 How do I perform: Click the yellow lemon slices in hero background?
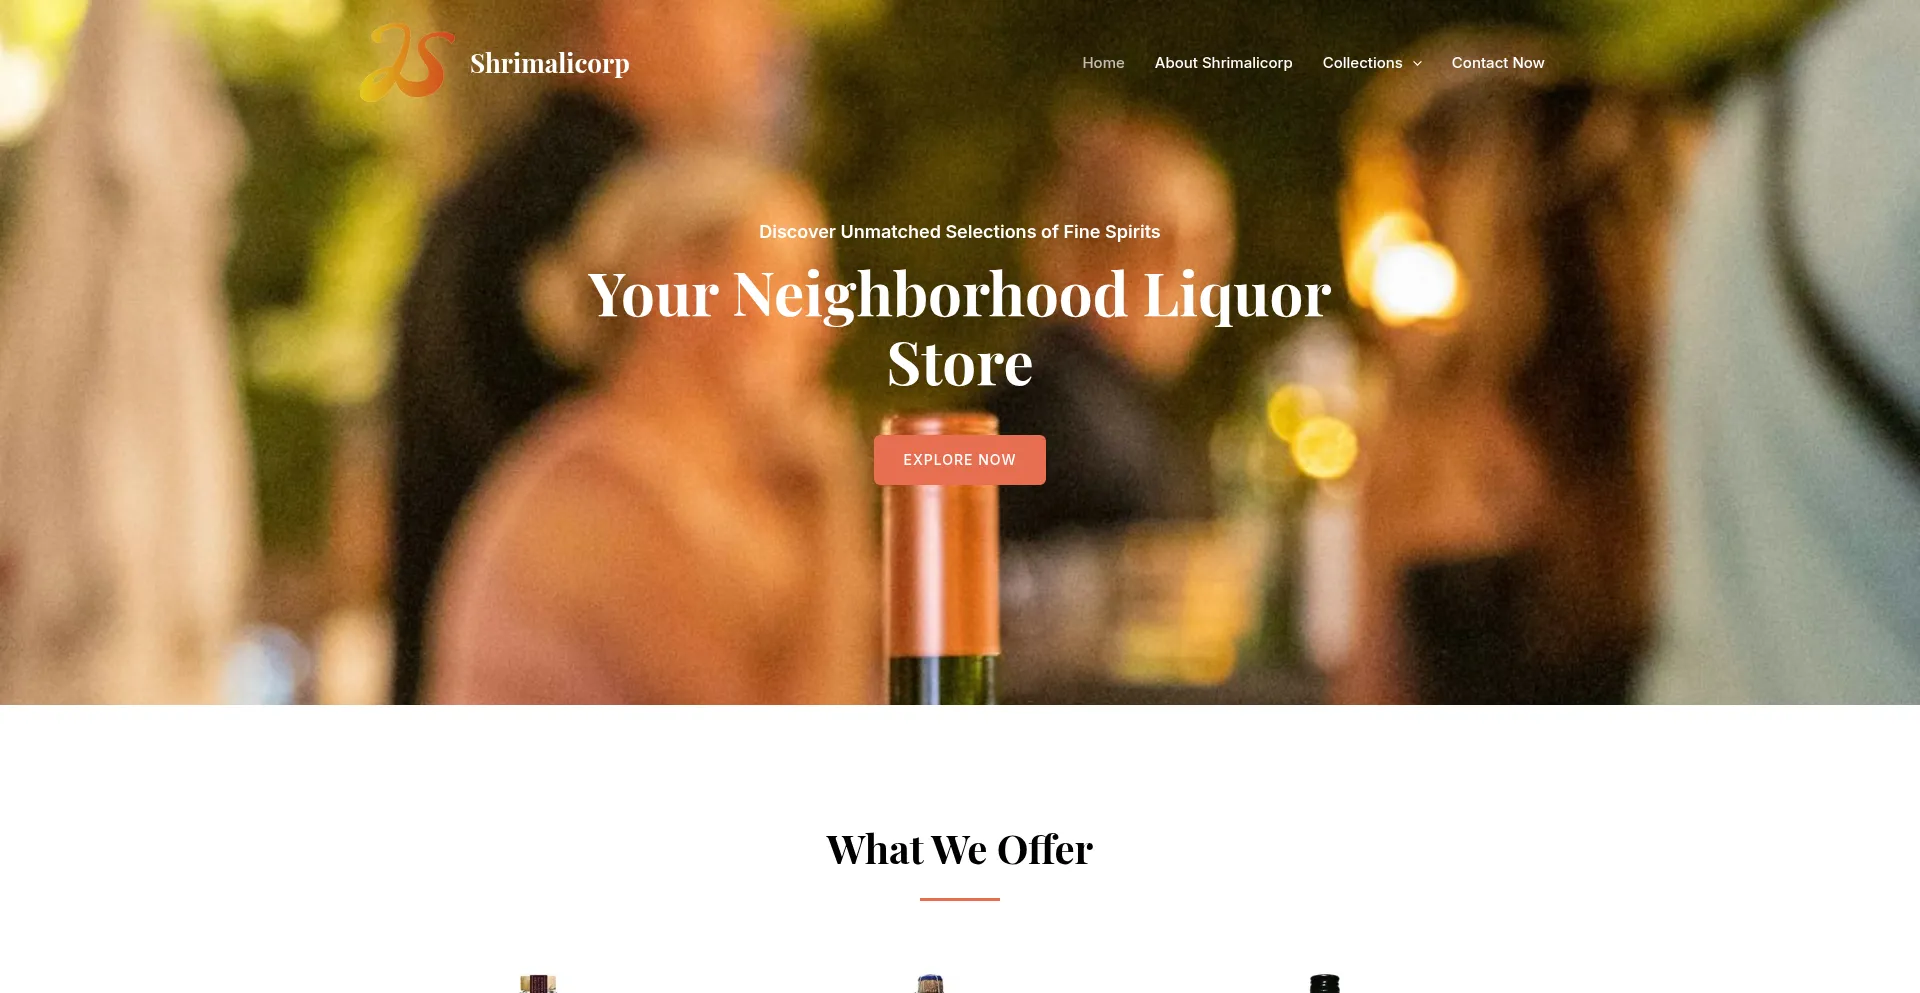[1312, 430]
